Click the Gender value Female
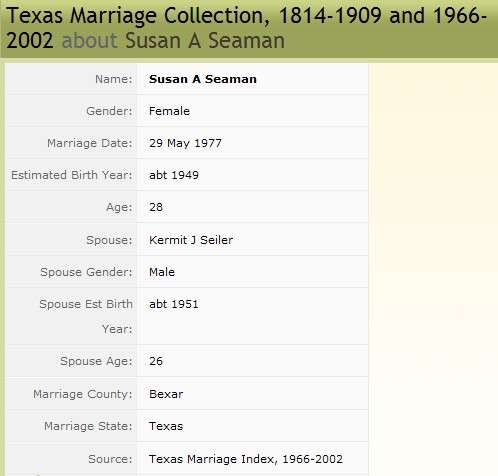 169,111
